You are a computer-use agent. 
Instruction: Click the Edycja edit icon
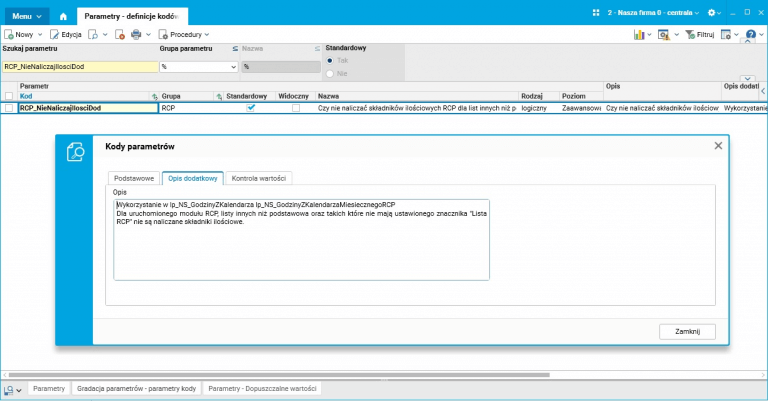54,35
